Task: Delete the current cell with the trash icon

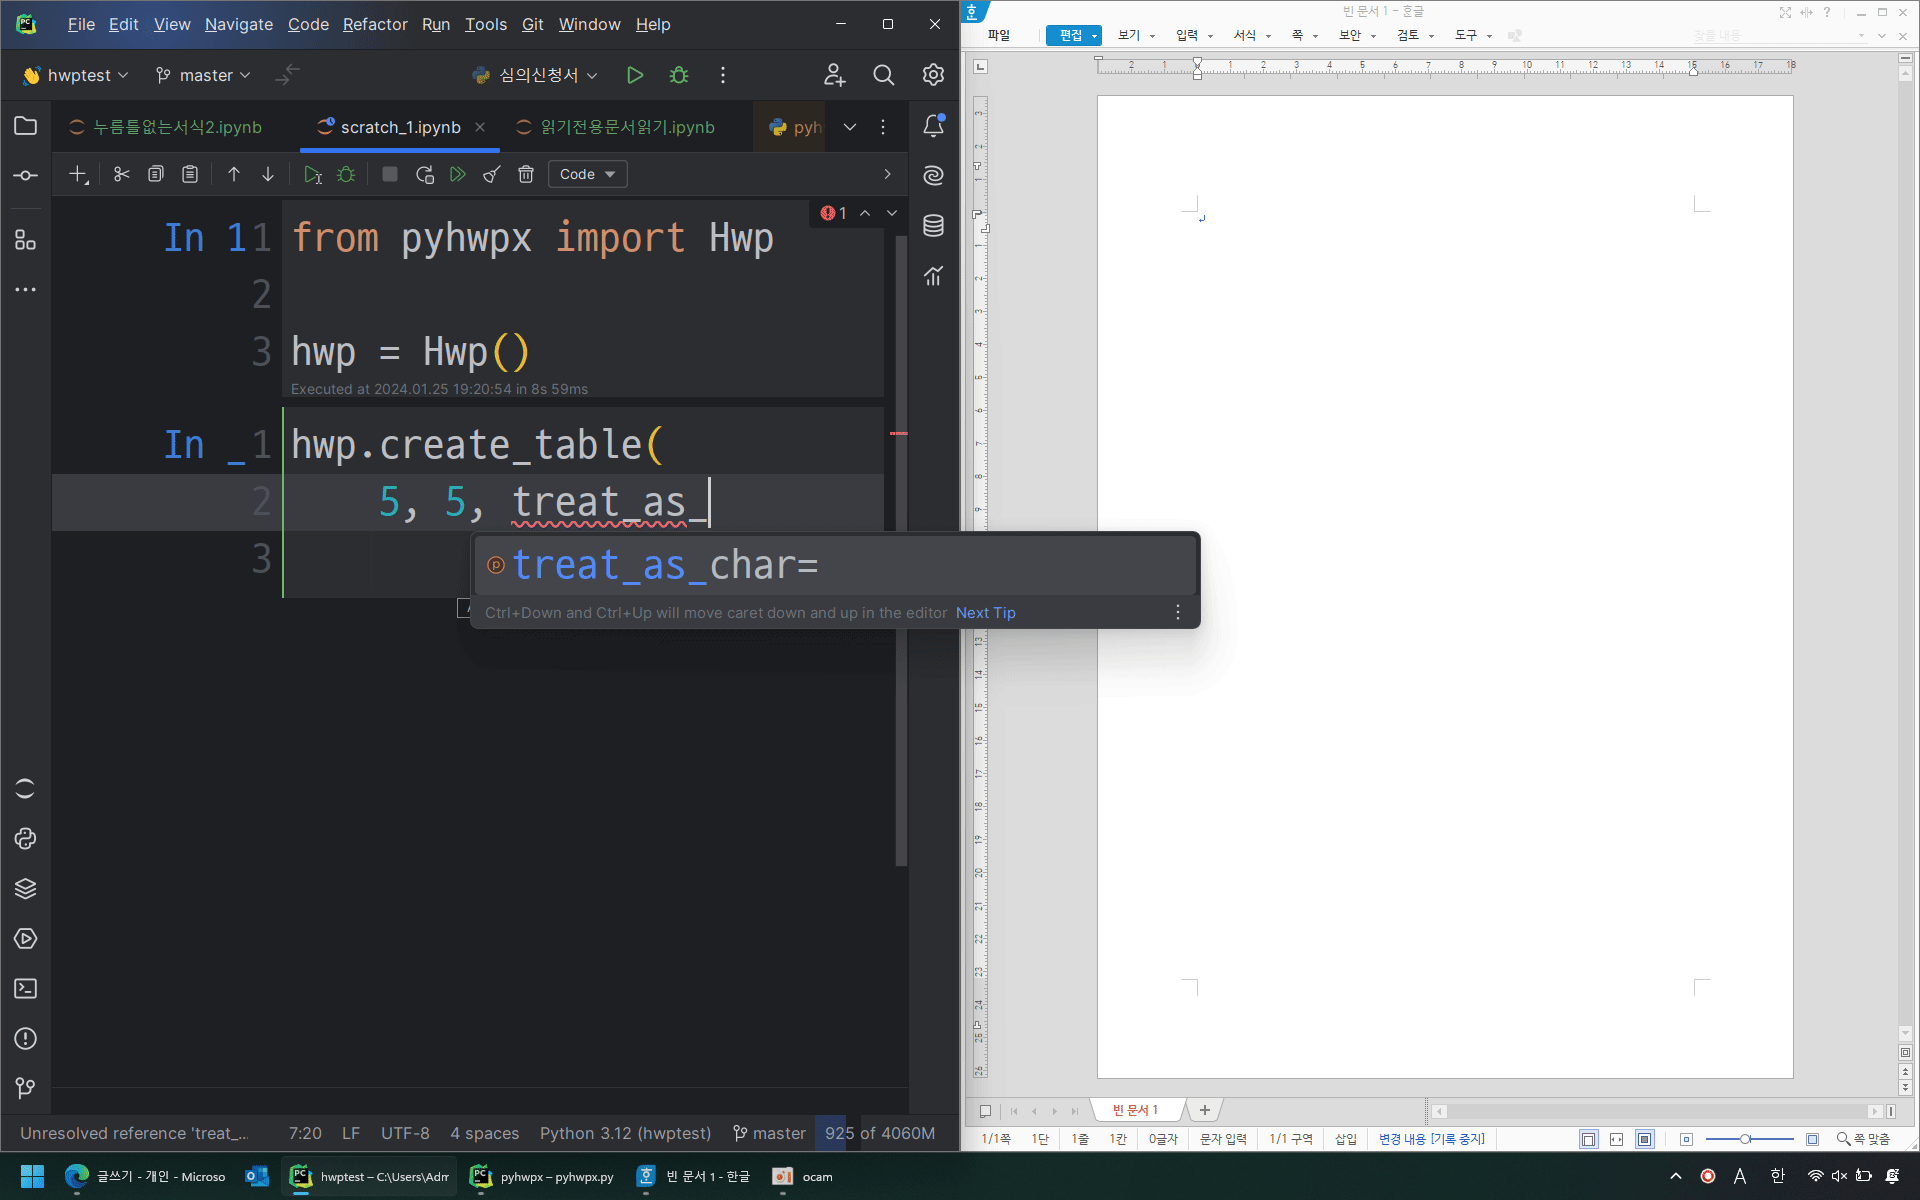Action: pyautogui.click(x=526, y=174)
